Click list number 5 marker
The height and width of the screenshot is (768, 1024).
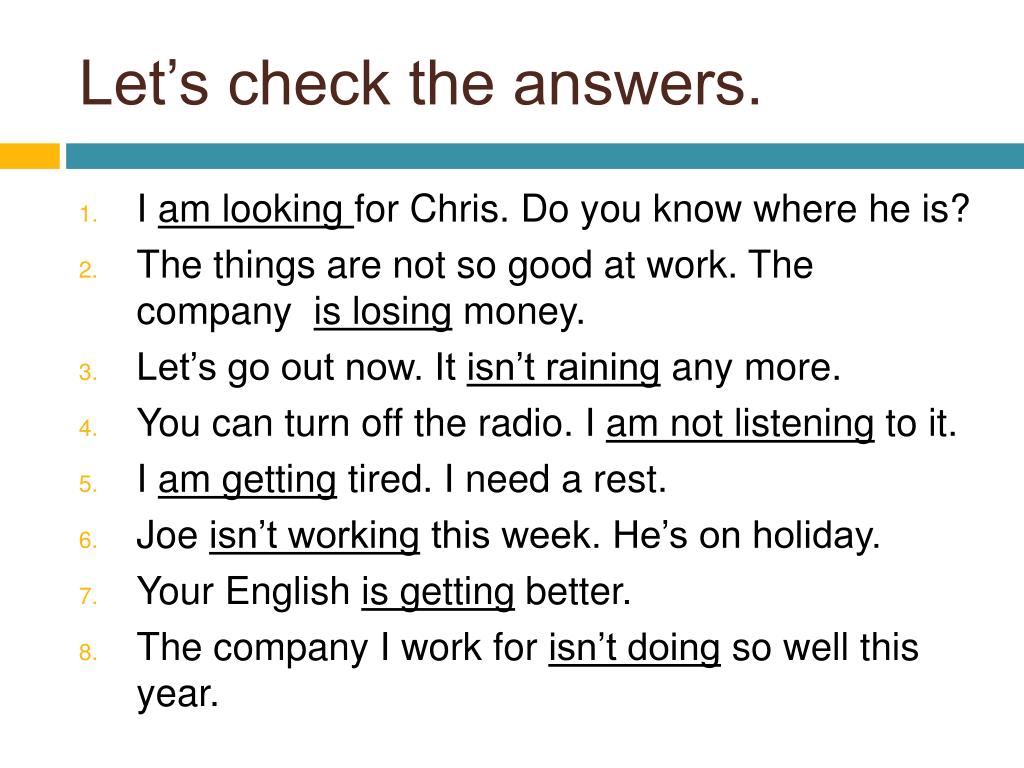tap(88, 485)
